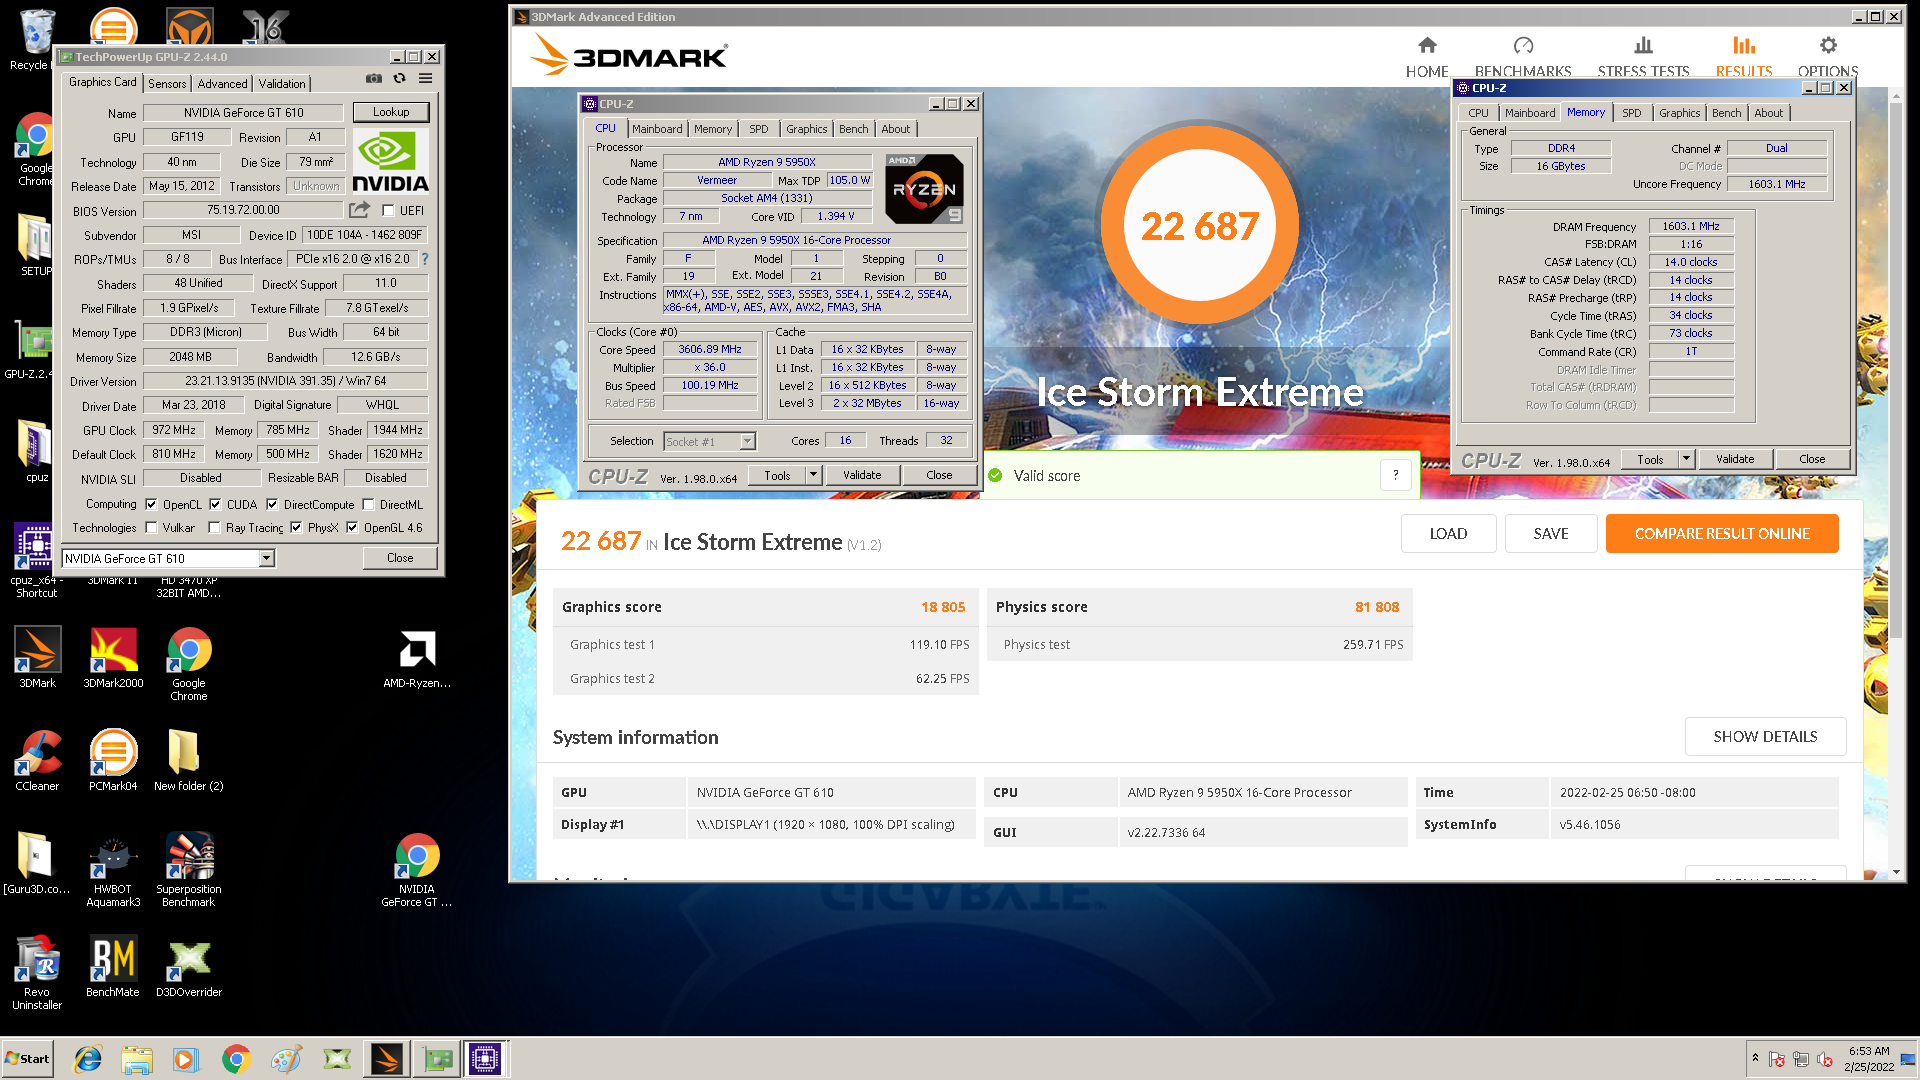1920x1080 pixels.
Task: Select the HWBOT Aquamark3 desktop icon
Action: (x=113, y=870)
